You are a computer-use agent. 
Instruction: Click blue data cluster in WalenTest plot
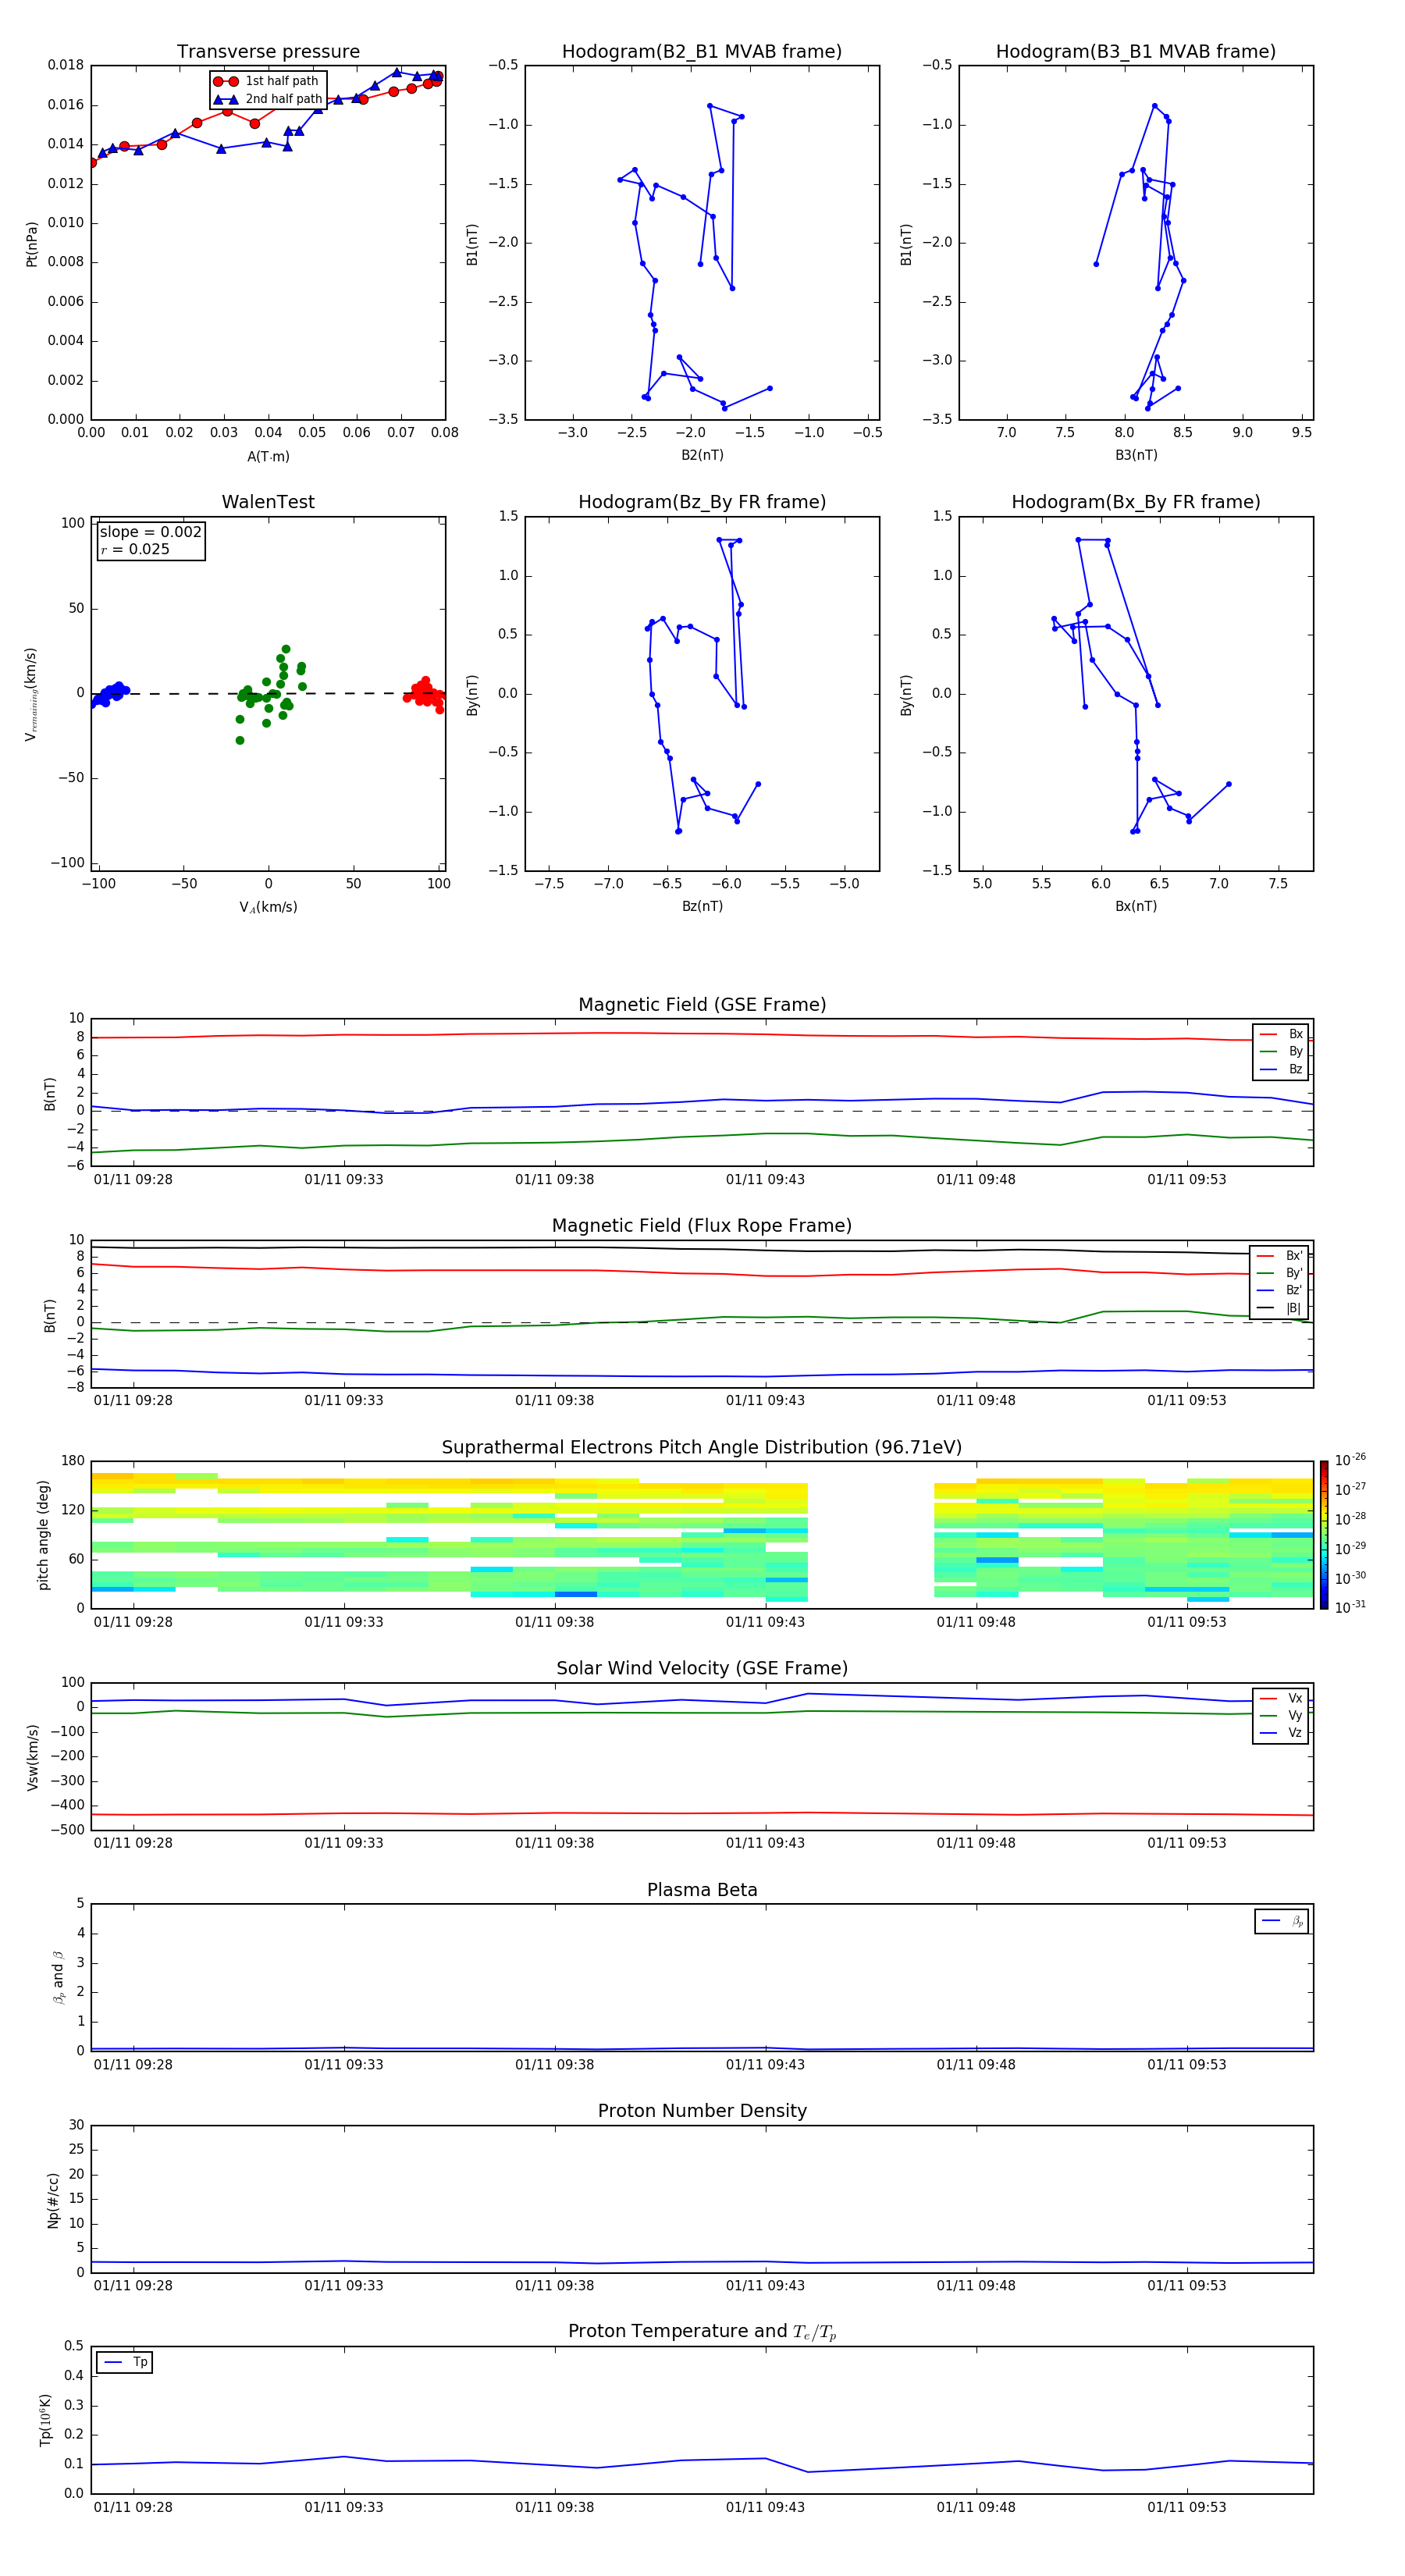click(108, 694)
